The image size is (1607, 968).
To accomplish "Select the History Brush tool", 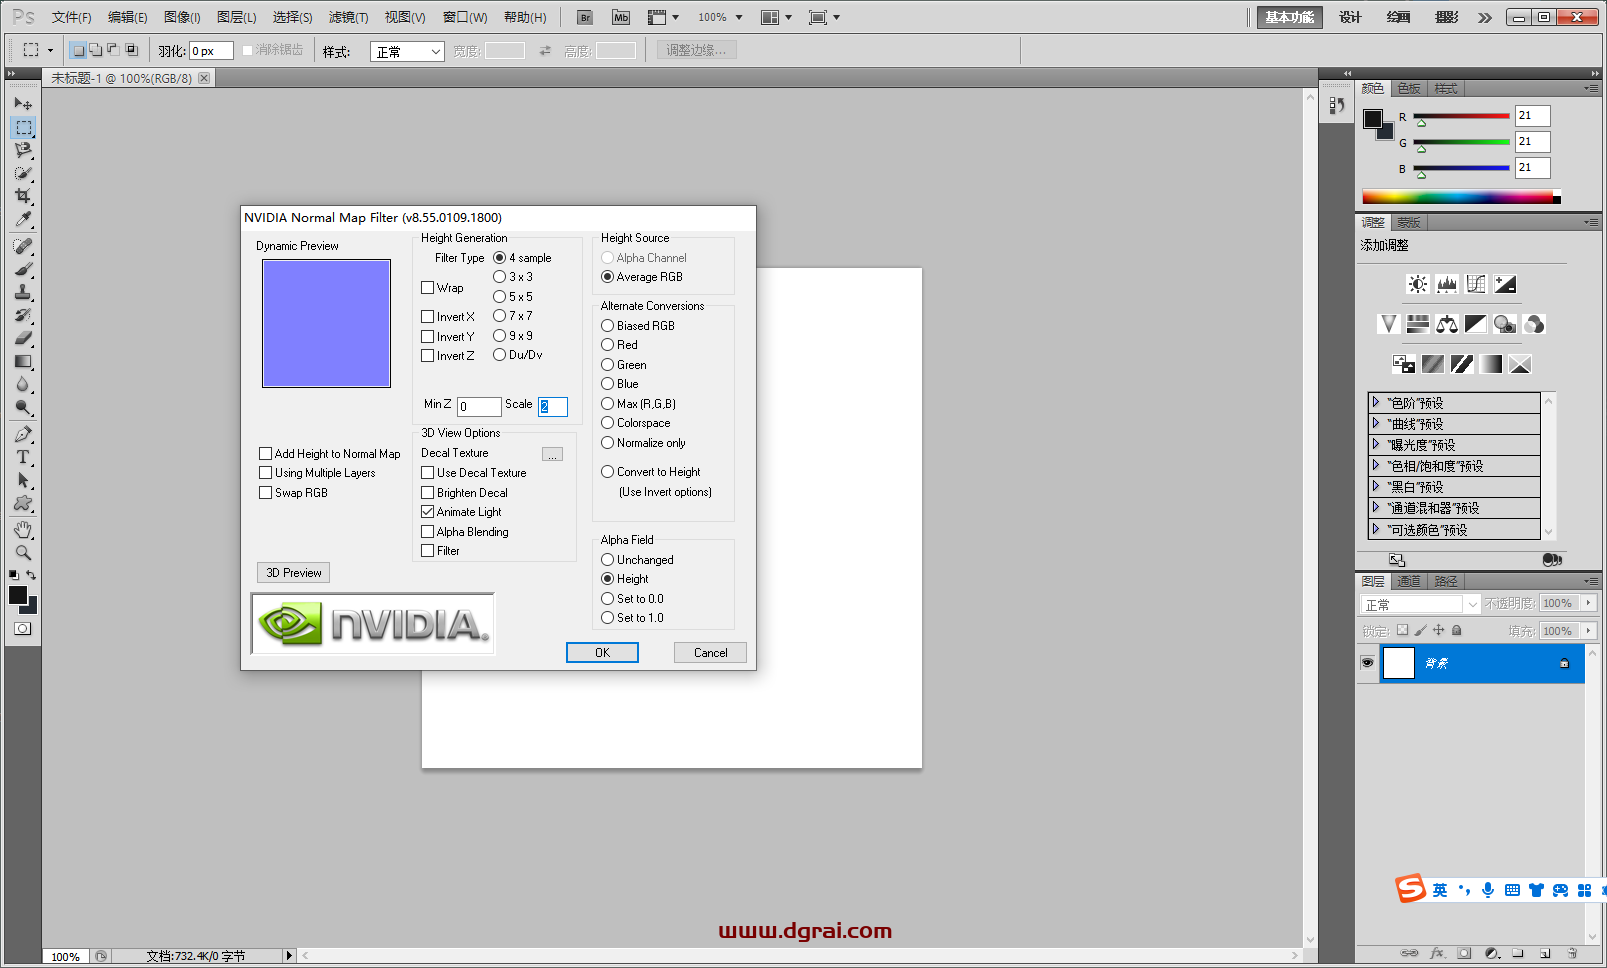I will pos(23,315).
